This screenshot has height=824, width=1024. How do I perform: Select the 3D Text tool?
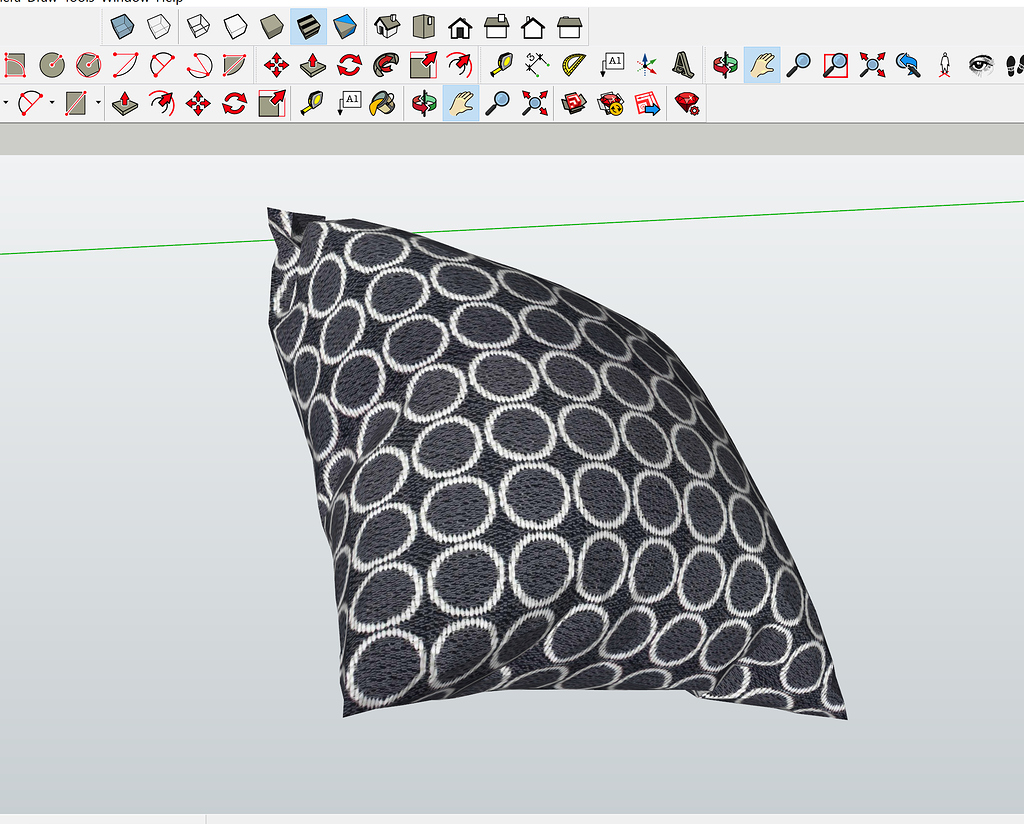[685, 63]
